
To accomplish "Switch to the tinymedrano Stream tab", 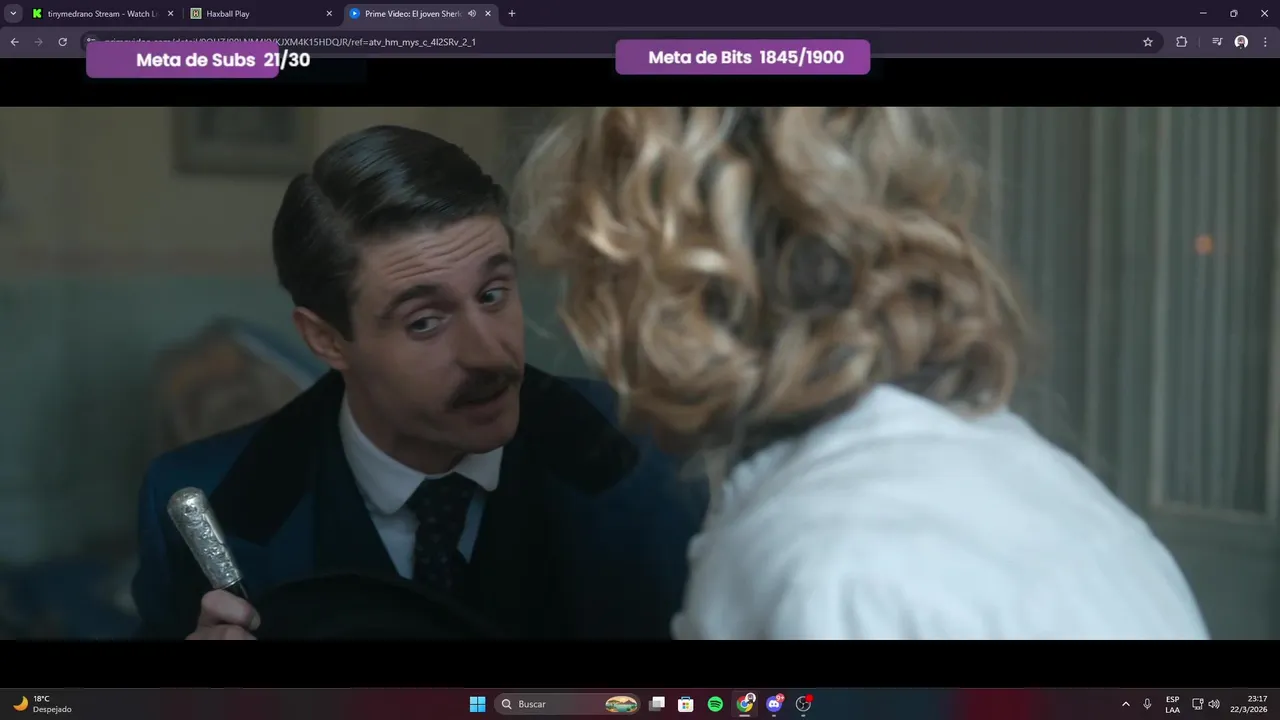I will coord(102,14).
